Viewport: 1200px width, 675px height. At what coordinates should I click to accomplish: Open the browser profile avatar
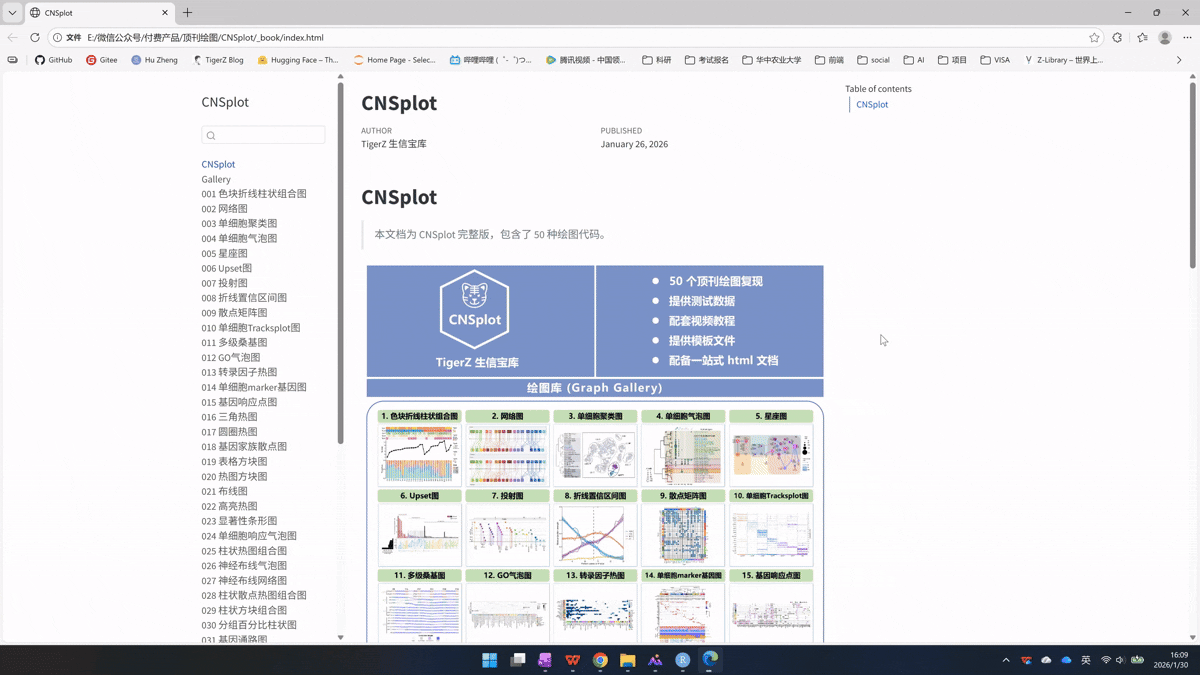tap(1165, 37)
